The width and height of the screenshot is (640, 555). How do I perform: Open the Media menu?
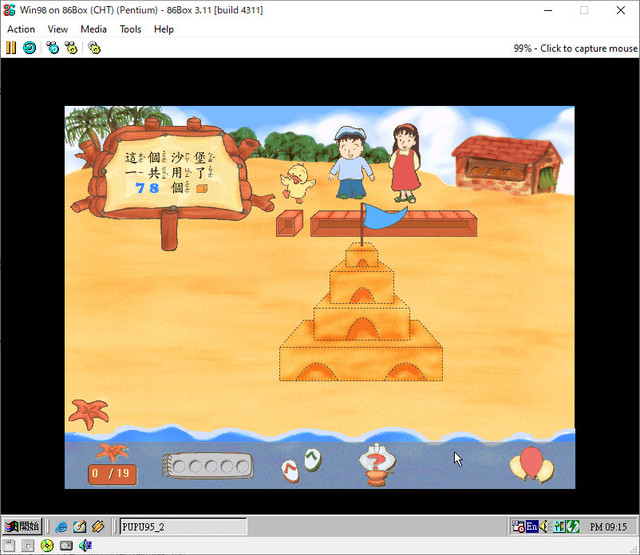pos(93,29)
